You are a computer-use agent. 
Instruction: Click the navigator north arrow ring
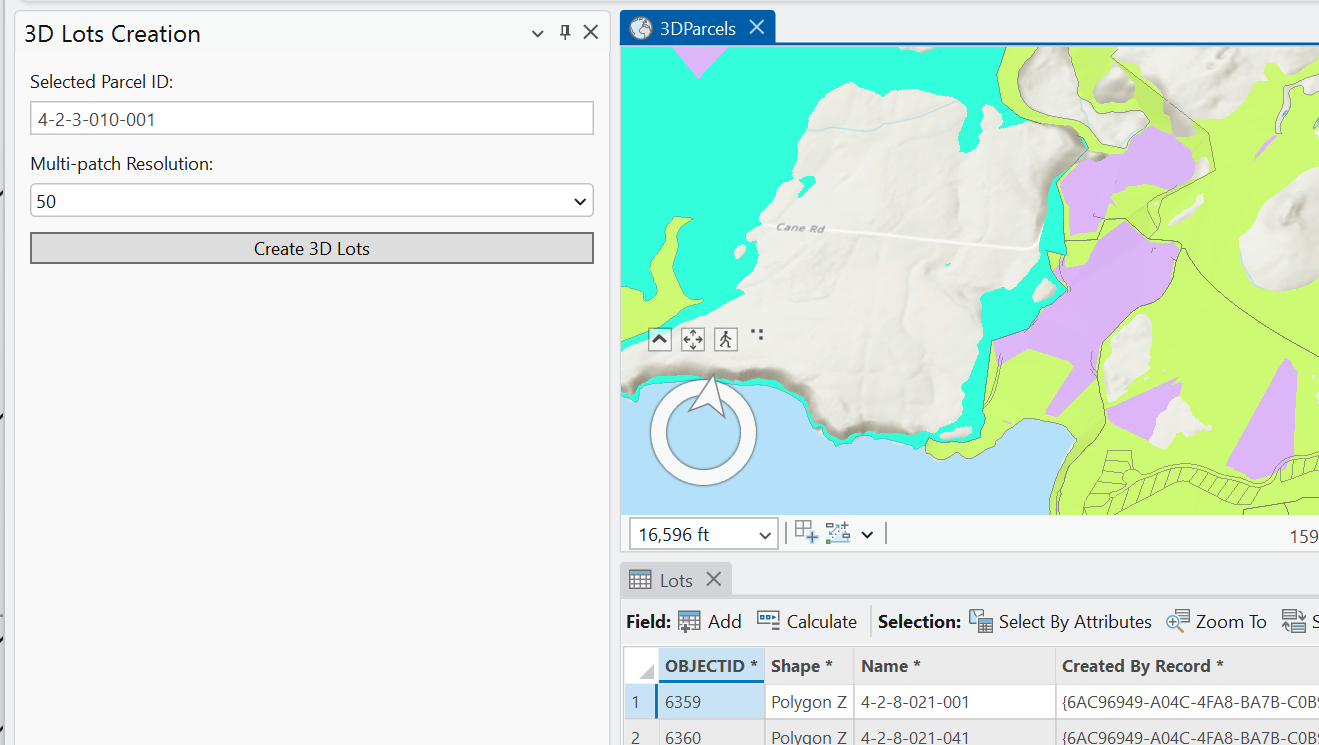(x=703, y=432)
